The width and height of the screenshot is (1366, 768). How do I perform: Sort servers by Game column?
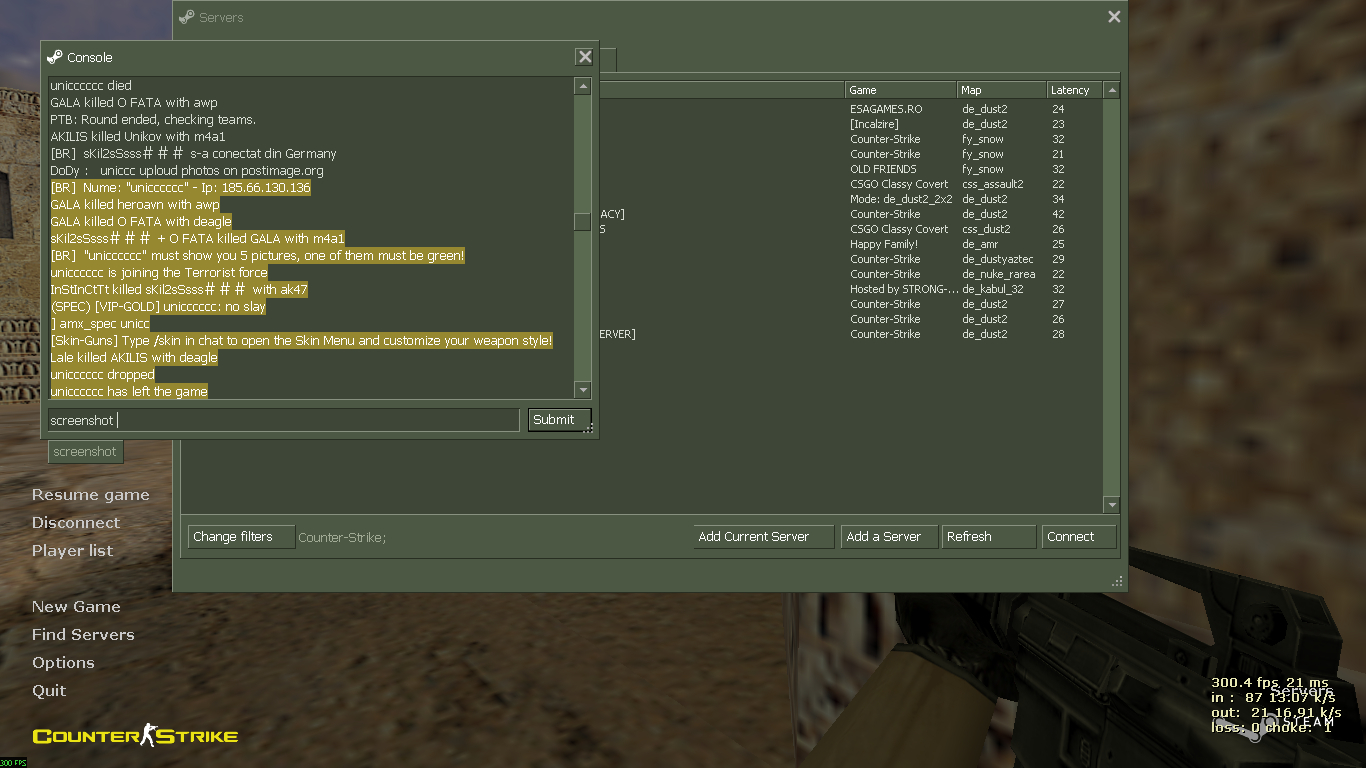(901, 90)
